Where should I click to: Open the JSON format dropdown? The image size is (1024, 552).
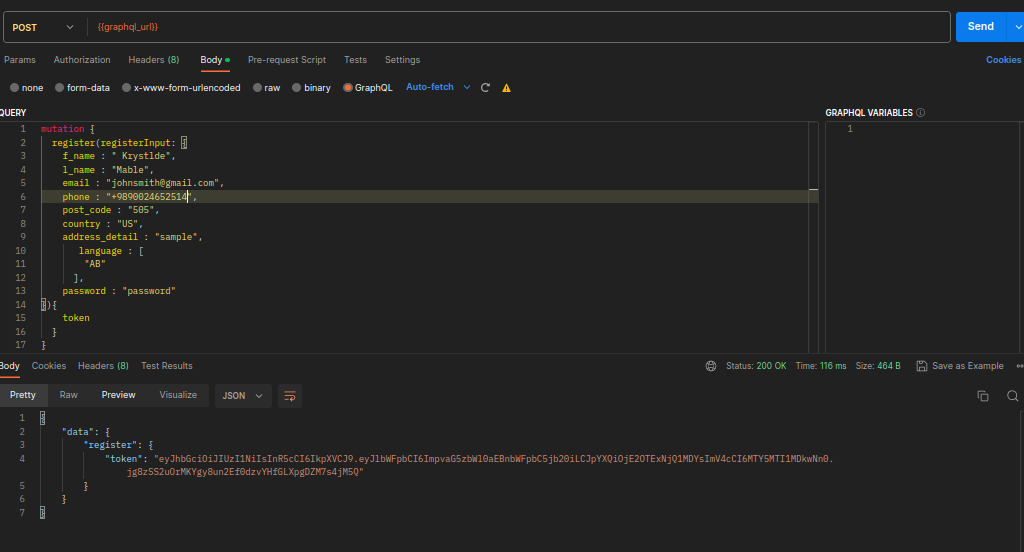(243, 396)
